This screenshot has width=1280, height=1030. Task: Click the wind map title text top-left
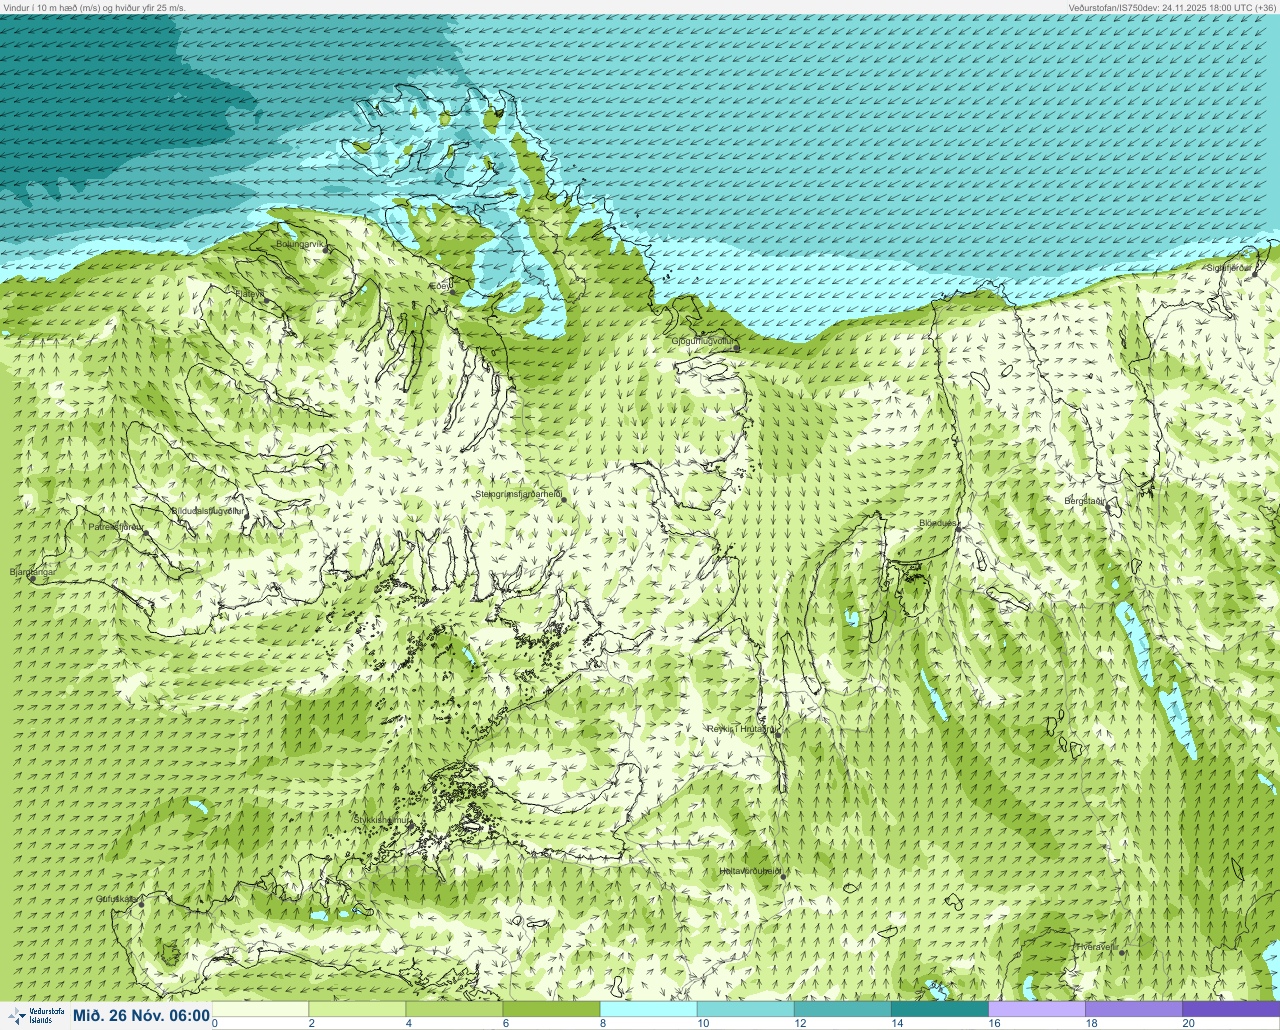[94, 7]
